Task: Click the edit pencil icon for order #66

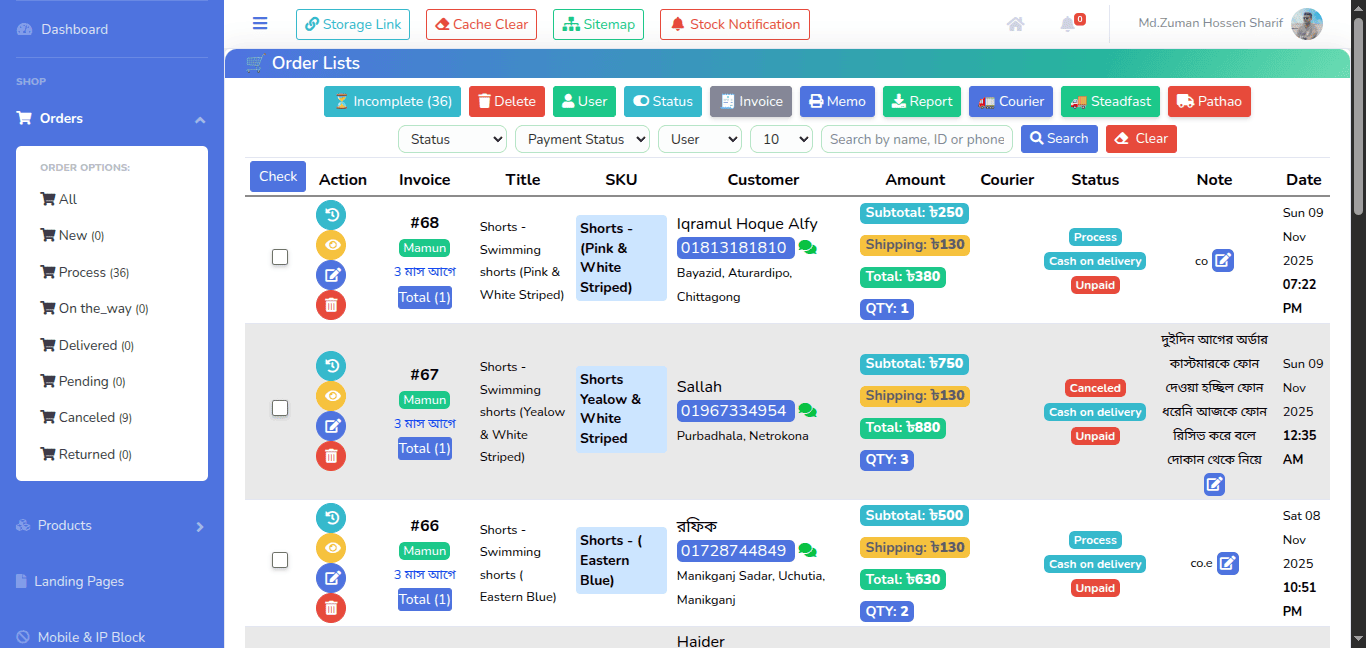Action: 331,578
